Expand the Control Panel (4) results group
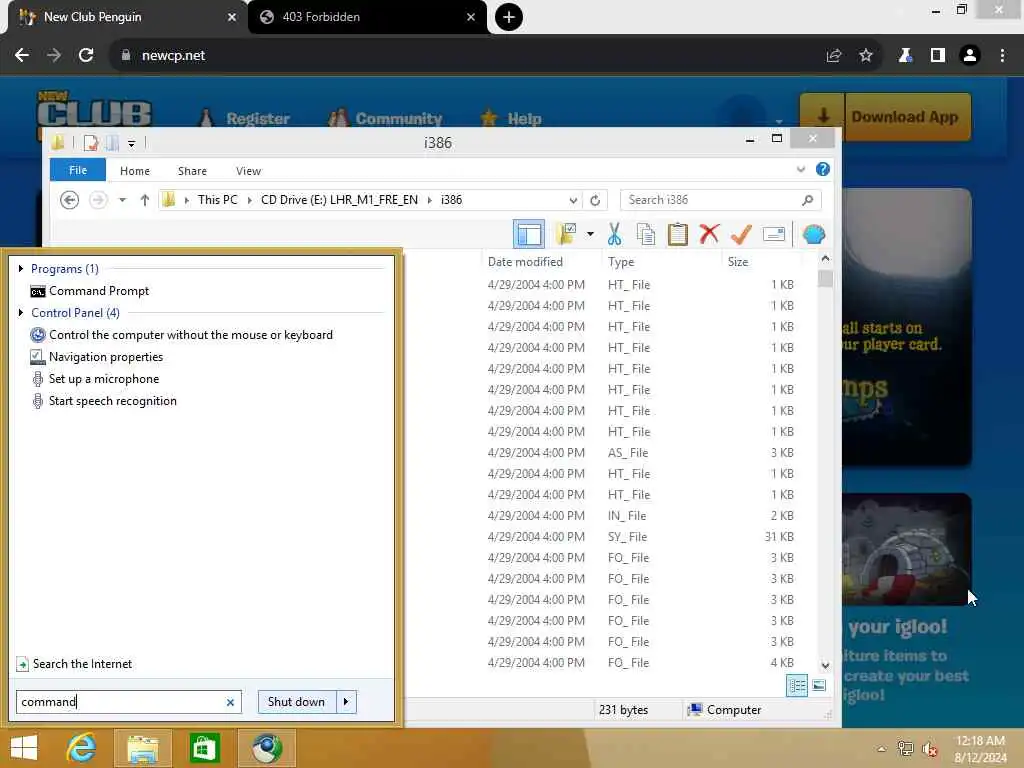 21,313
